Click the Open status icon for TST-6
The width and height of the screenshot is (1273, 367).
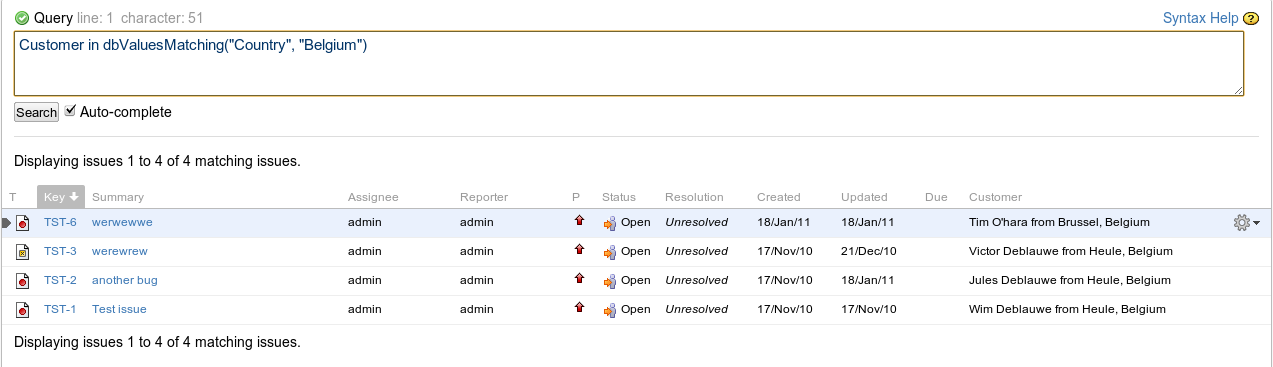pos(609,223)
